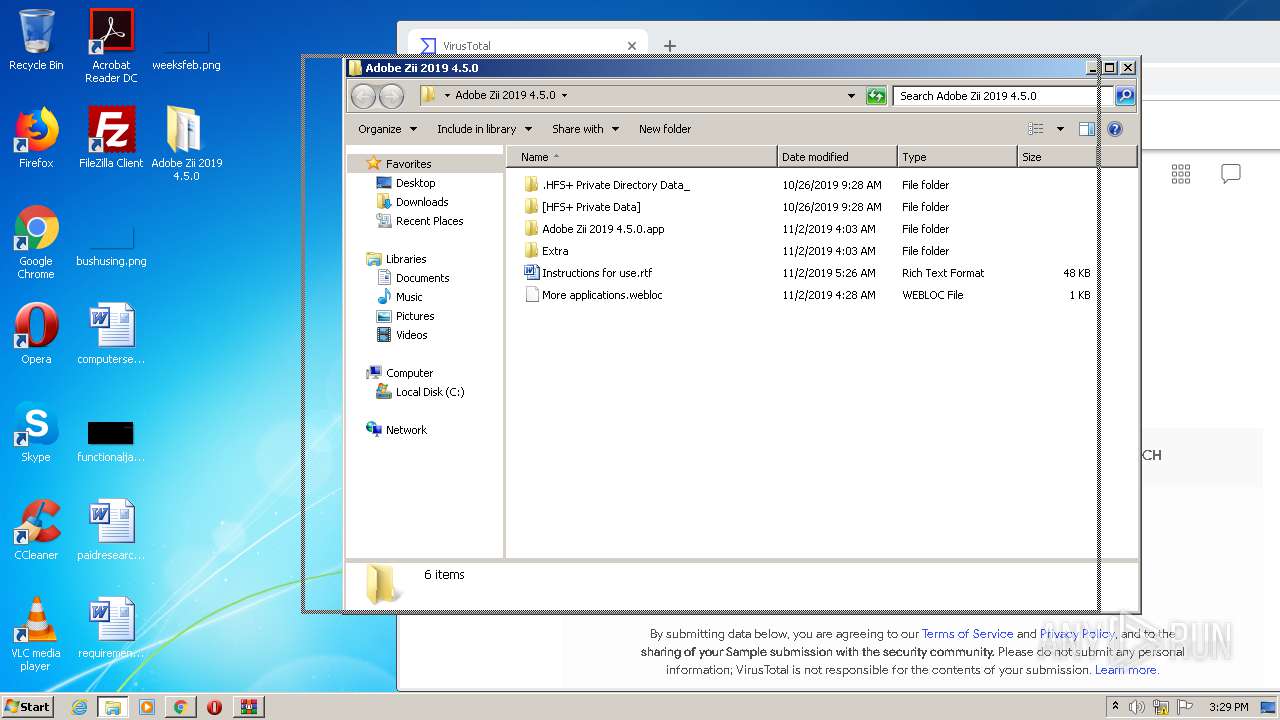1280x720 pixels.
Task: Select the Adobe Zii 2019 4.5.0.app folder
Action: pyautogui.click(x=594, y=229)
